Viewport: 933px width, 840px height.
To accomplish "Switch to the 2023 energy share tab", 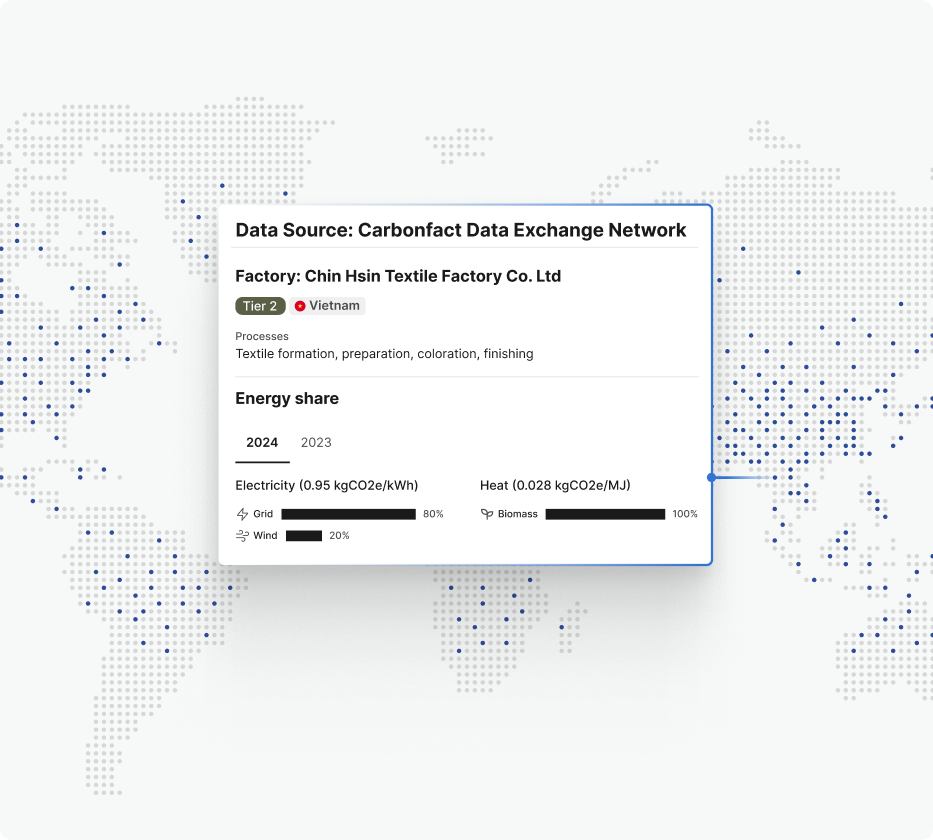I will 316,443.
